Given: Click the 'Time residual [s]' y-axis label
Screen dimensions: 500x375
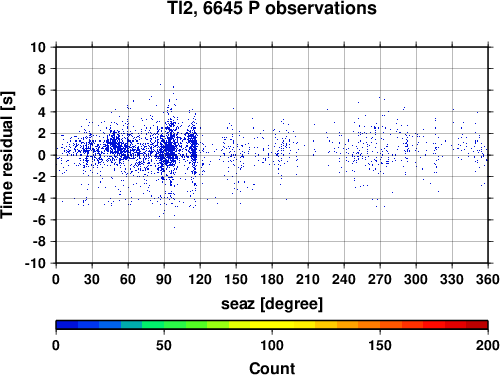Looking at the screenshot, I should (x=7, y=155).
